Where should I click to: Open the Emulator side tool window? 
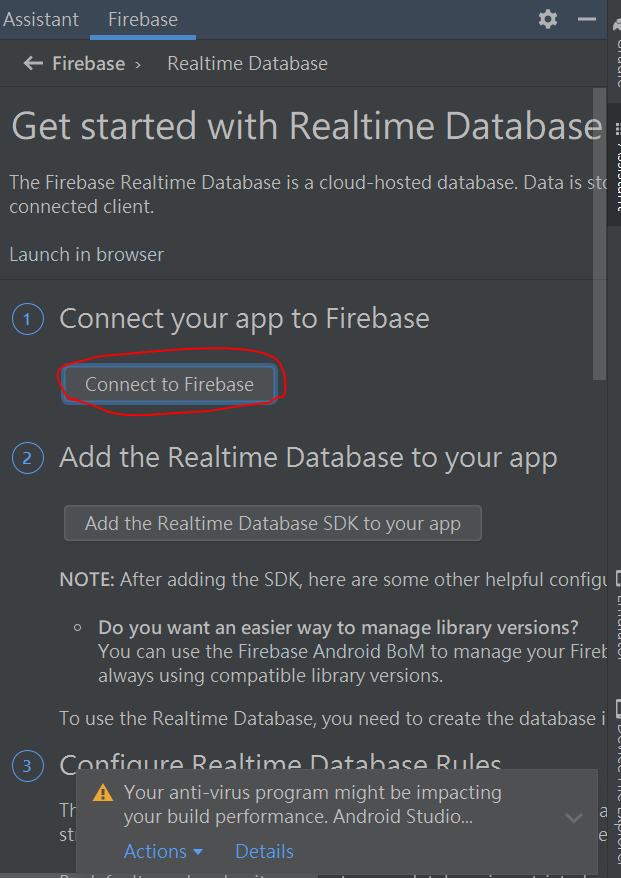(616, 613)
